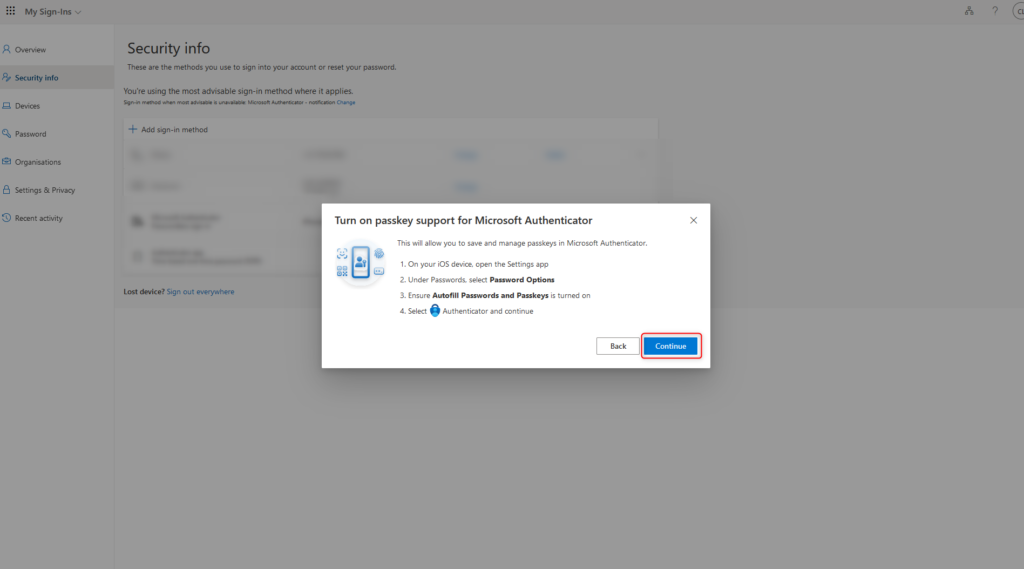Viewport: 1024px width, 569px height.
Task: Click the Recent activity clock icon
Action: coord(7,218)
